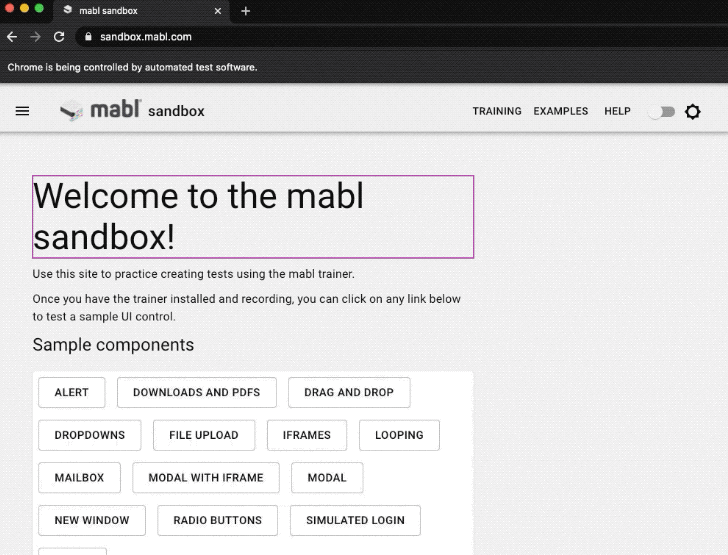This screenshot has width=728, height=555.
Task: Open the hamburger navigation menu
Action: tap(22, 111)
